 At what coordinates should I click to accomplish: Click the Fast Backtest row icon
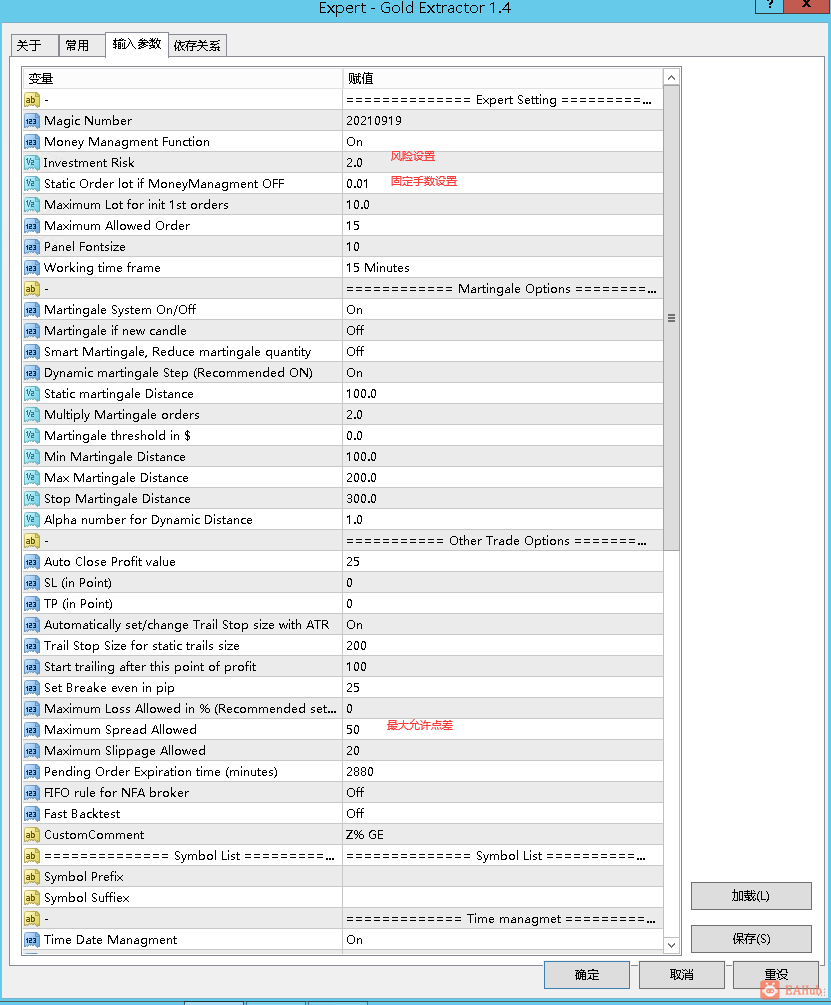pyautogui.click(x=31, y=814)
